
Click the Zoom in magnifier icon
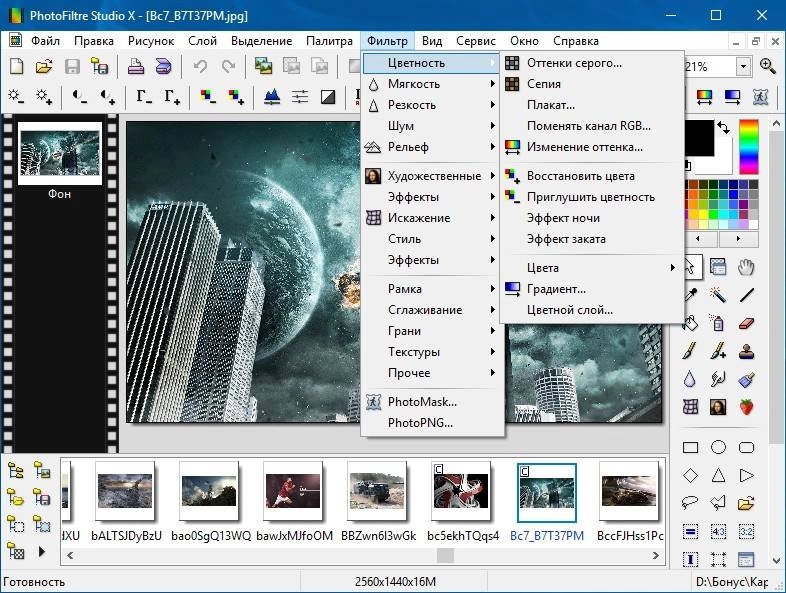click(x=767, y=66)
